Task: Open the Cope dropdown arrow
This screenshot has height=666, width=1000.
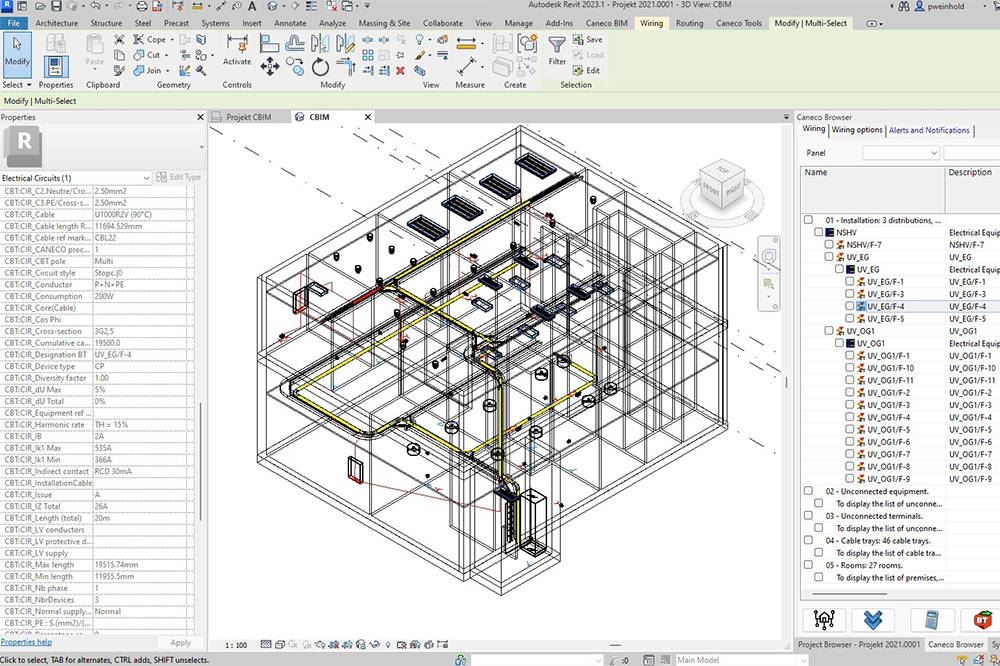Action: pos(172,40)
